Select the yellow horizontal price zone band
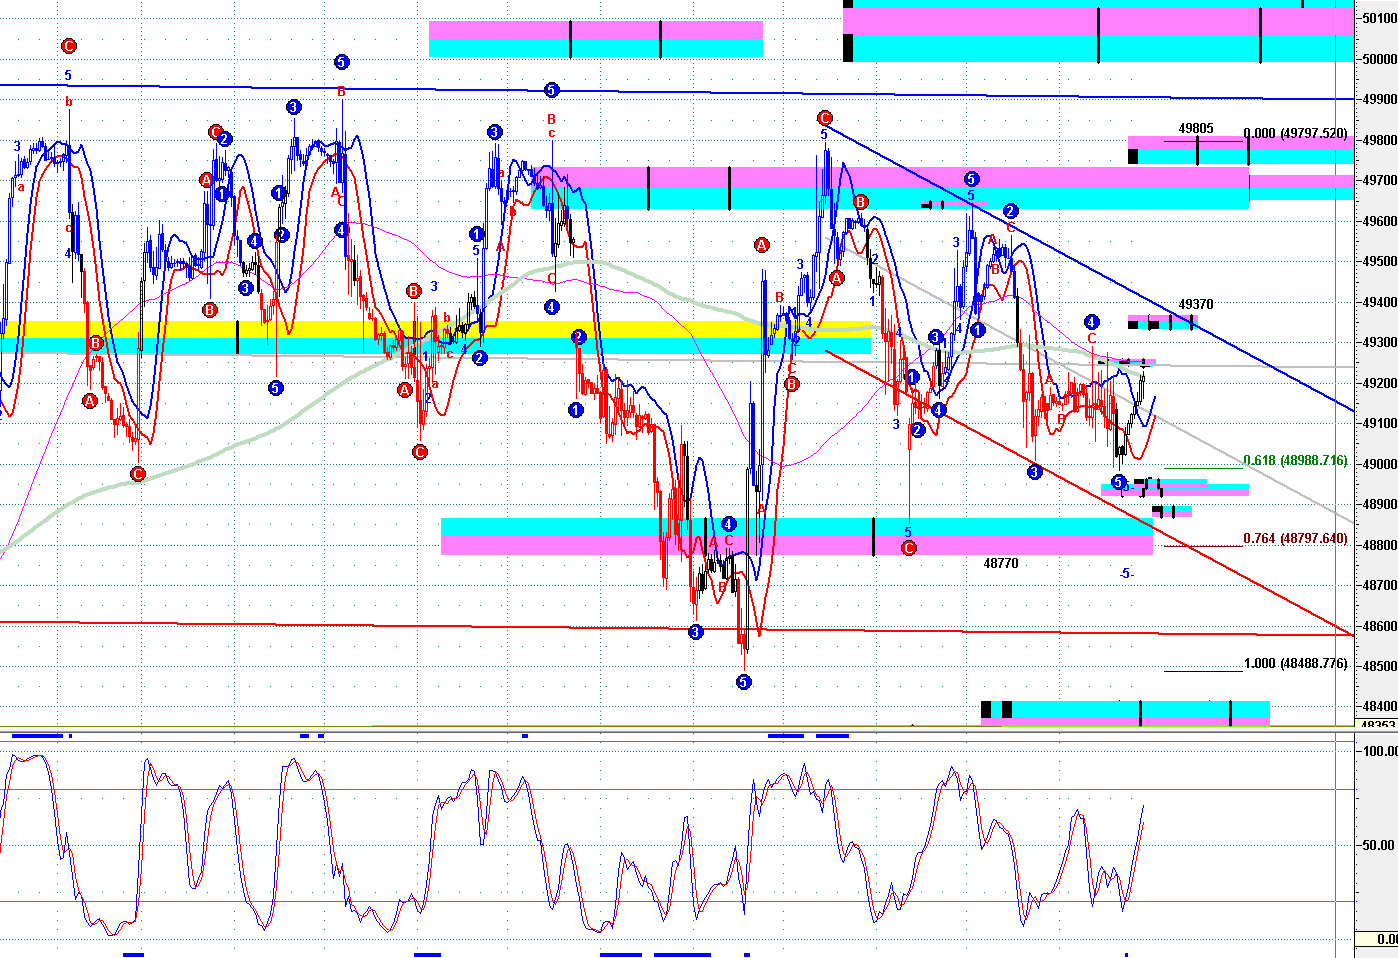 tap(435, 329)
